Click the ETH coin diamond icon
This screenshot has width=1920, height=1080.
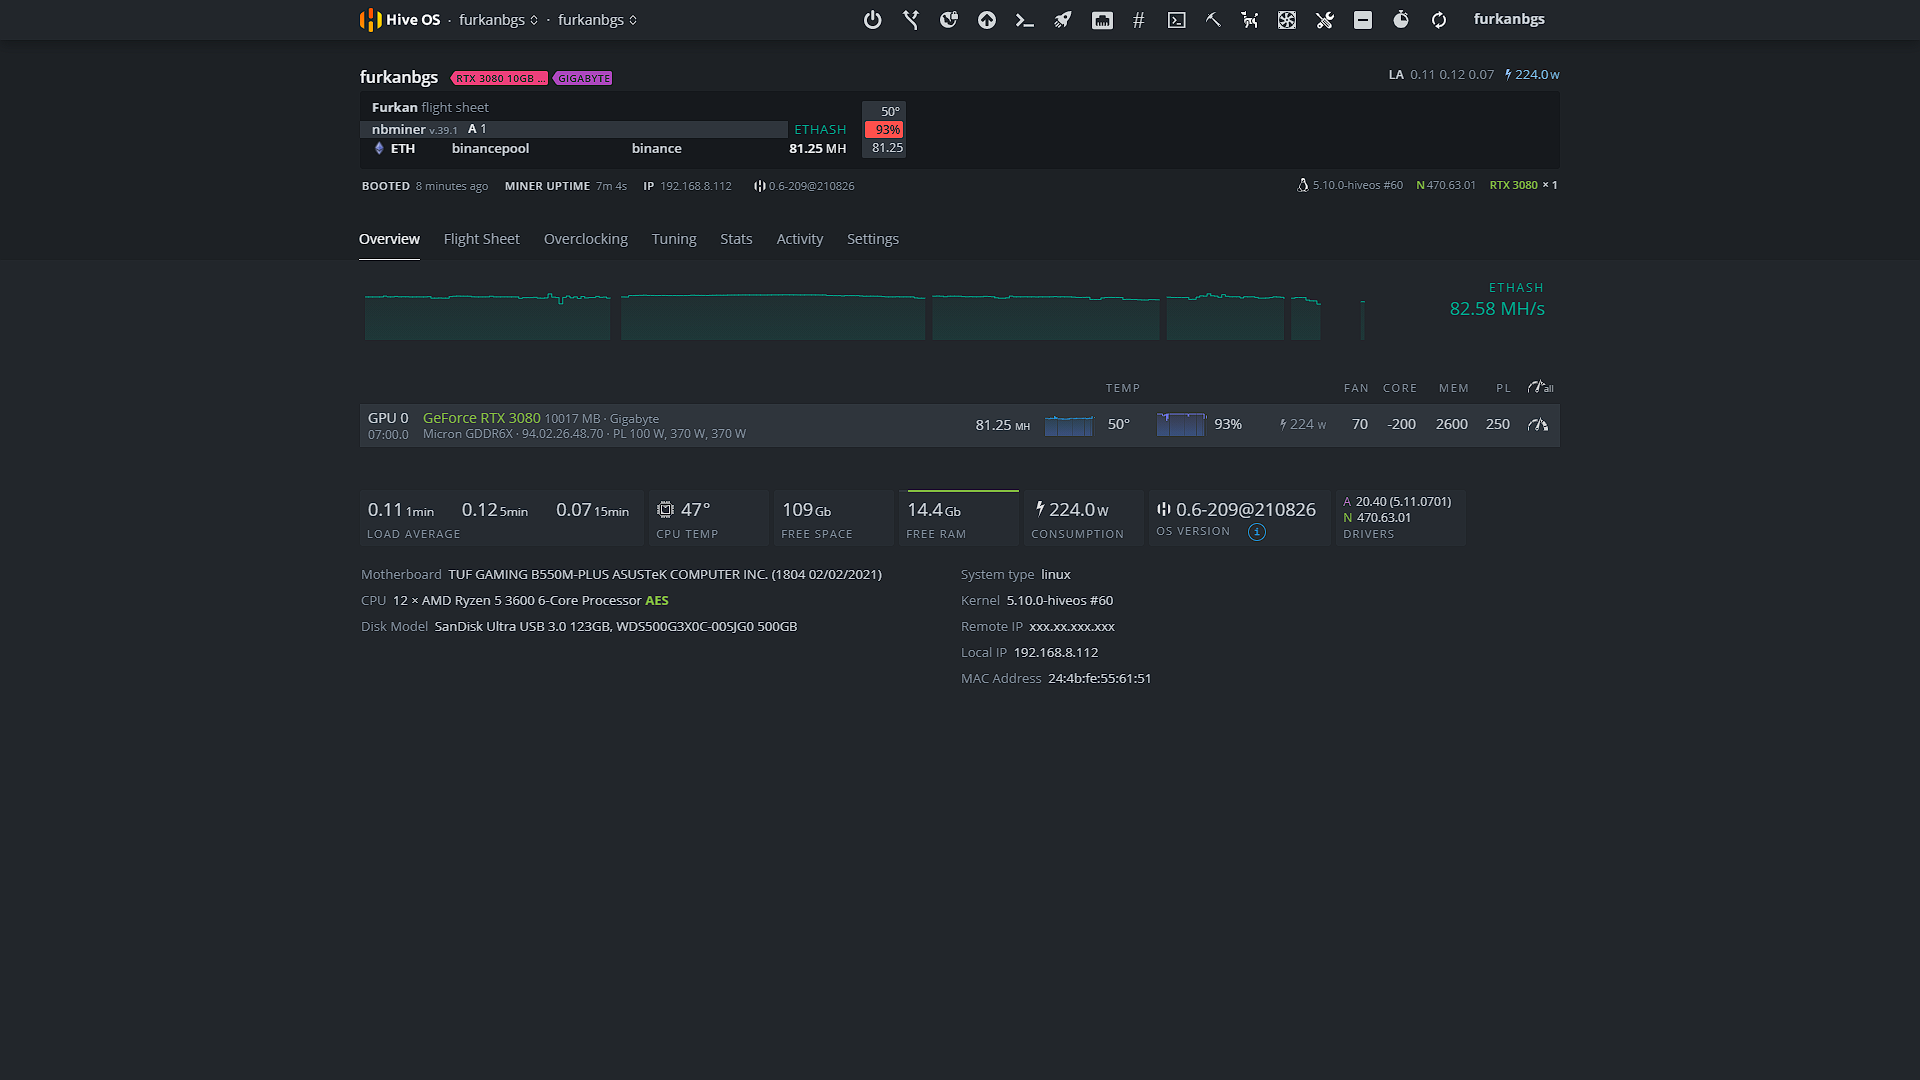point(379,148)
